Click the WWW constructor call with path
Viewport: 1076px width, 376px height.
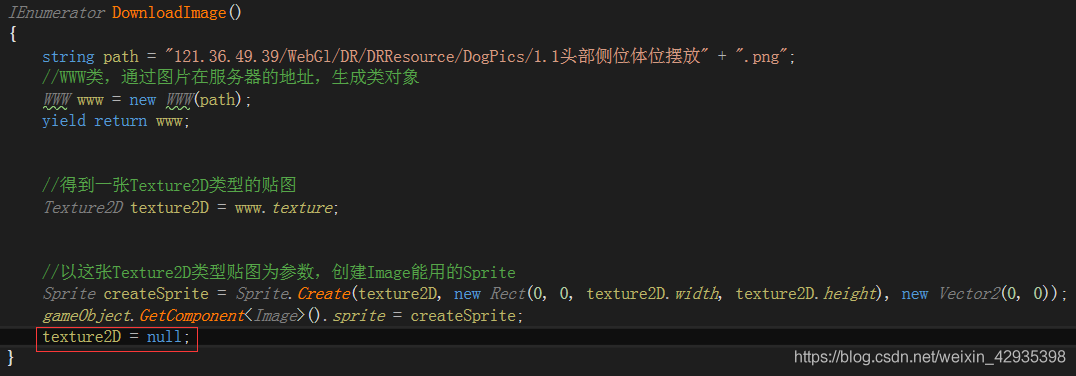coord(204,99)
